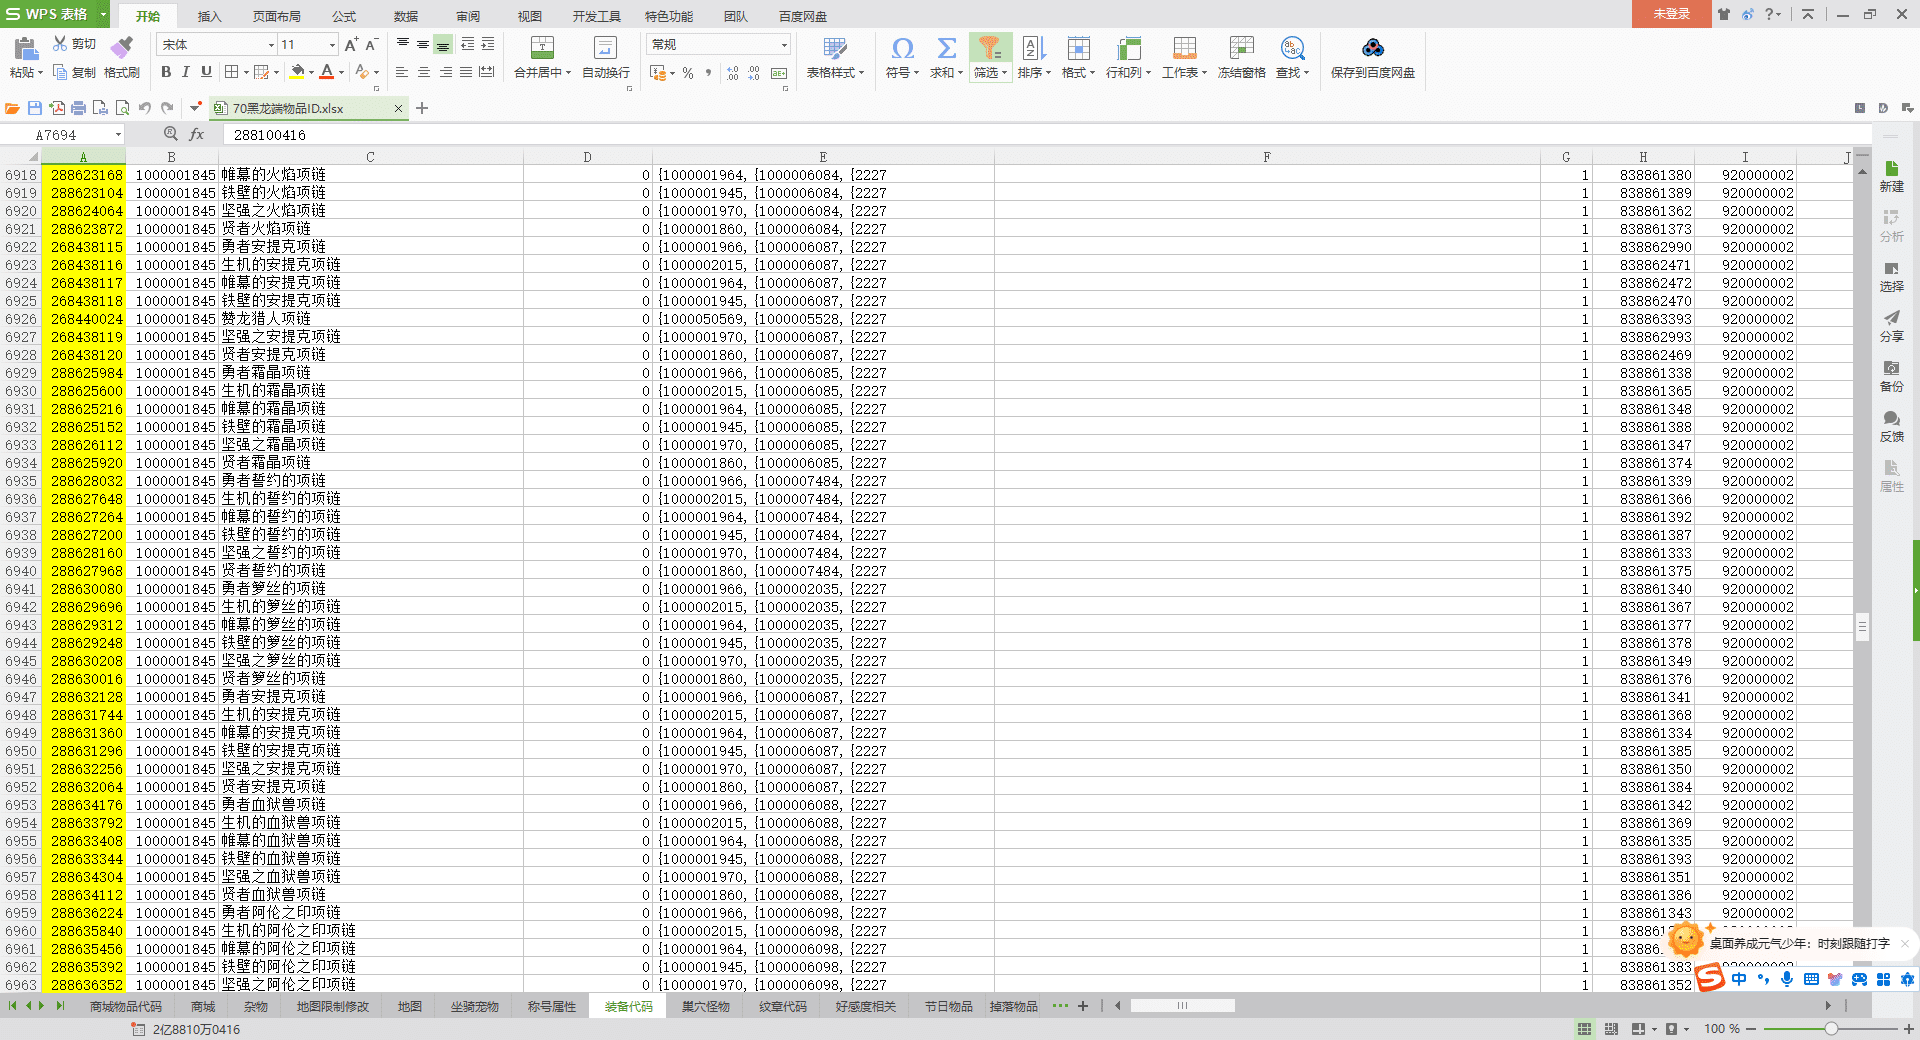
Task: Open the 插入 (Insert) ribbon tab
Action: tap(209, 16)
